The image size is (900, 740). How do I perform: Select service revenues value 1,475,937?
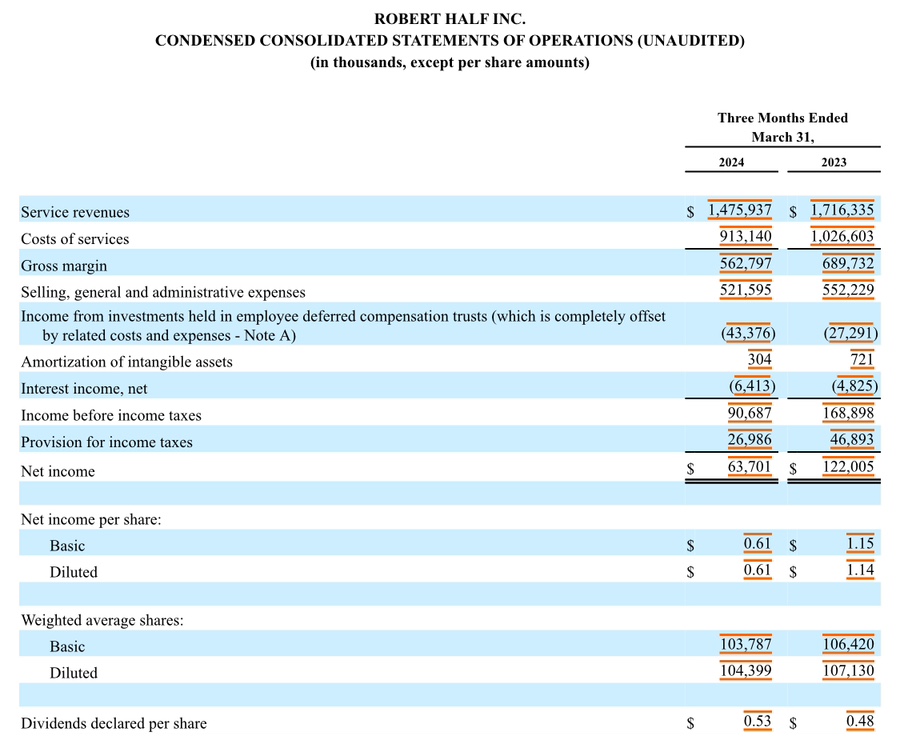(739, 210)
